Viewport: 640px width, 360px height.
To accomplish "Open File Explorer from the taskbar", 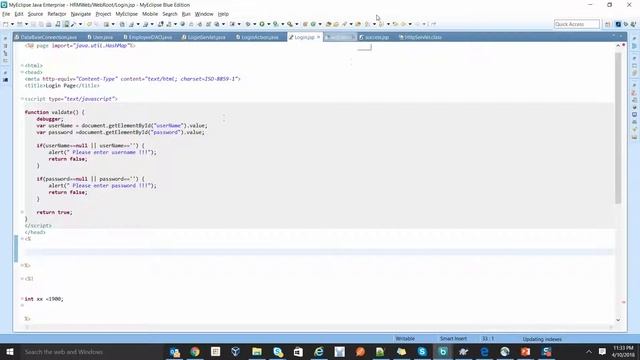I will (257, 352).
